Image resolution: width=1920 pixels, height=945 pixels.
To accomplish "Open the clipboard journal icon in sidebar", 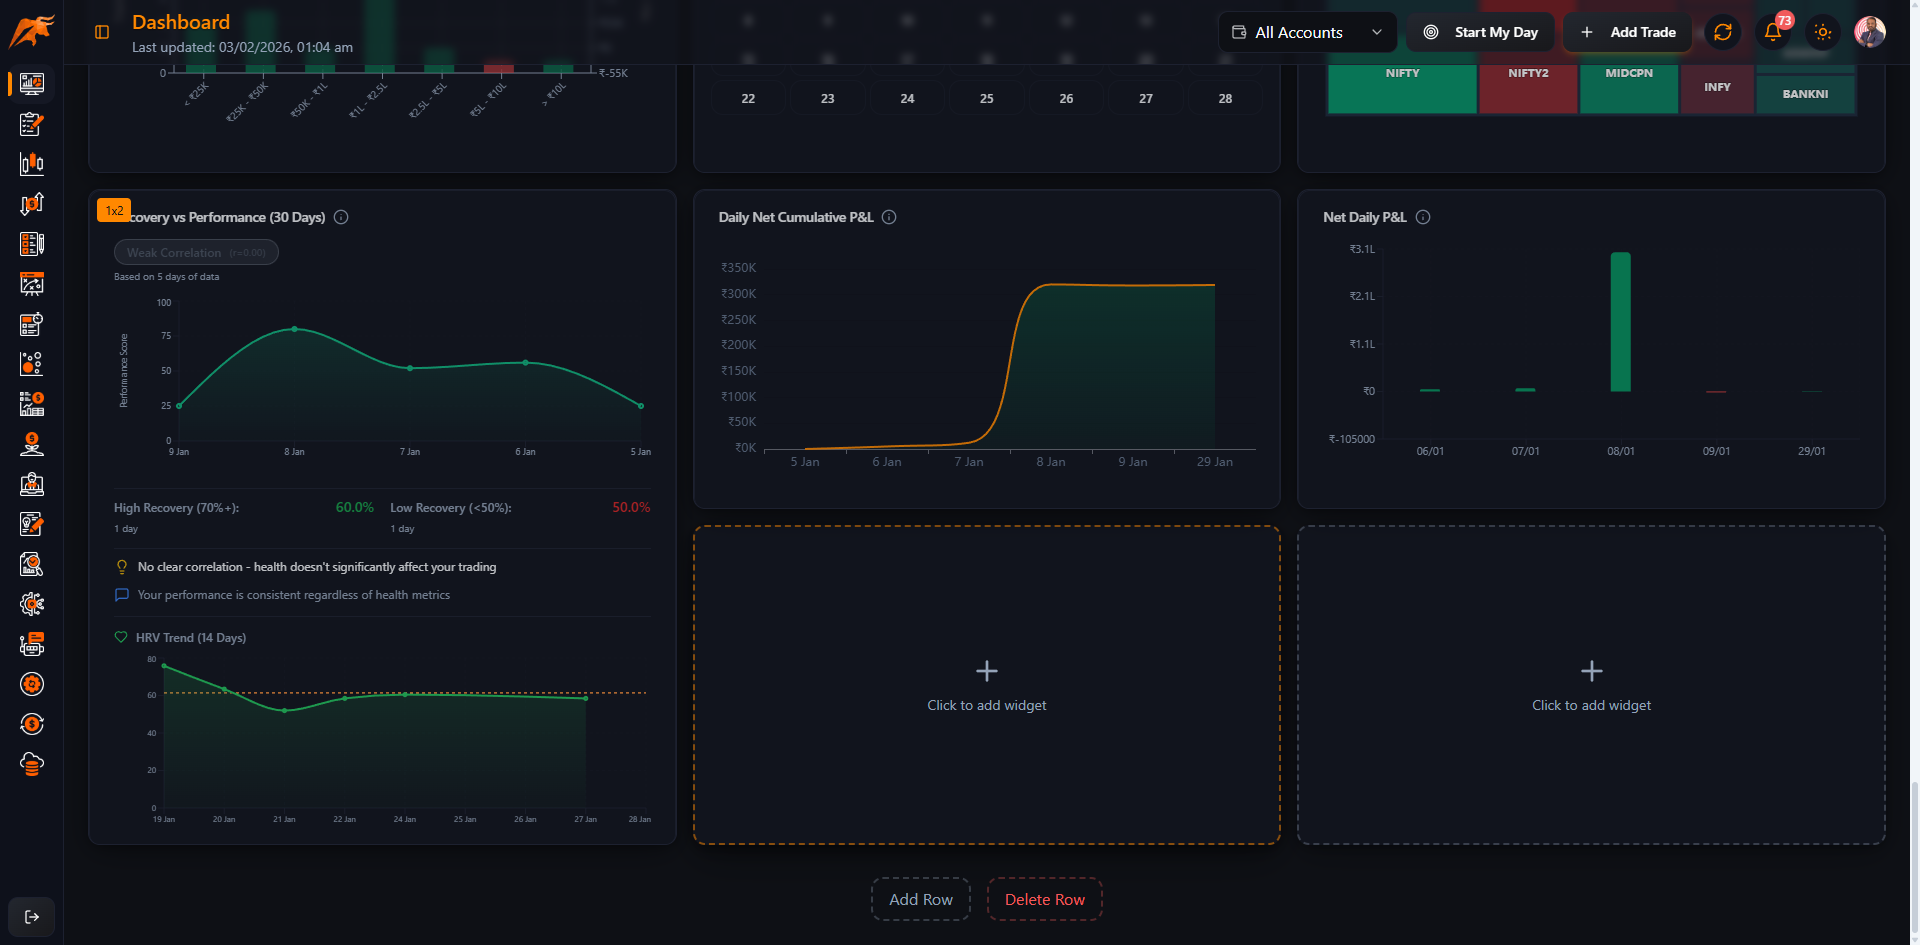I will point(32,124).
